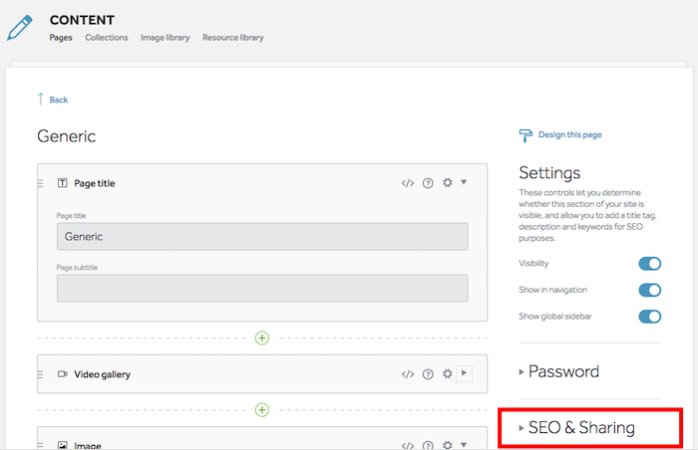698x450 pixels.
Task: Open help for Page title block
Action: click(x=428, y=183)
